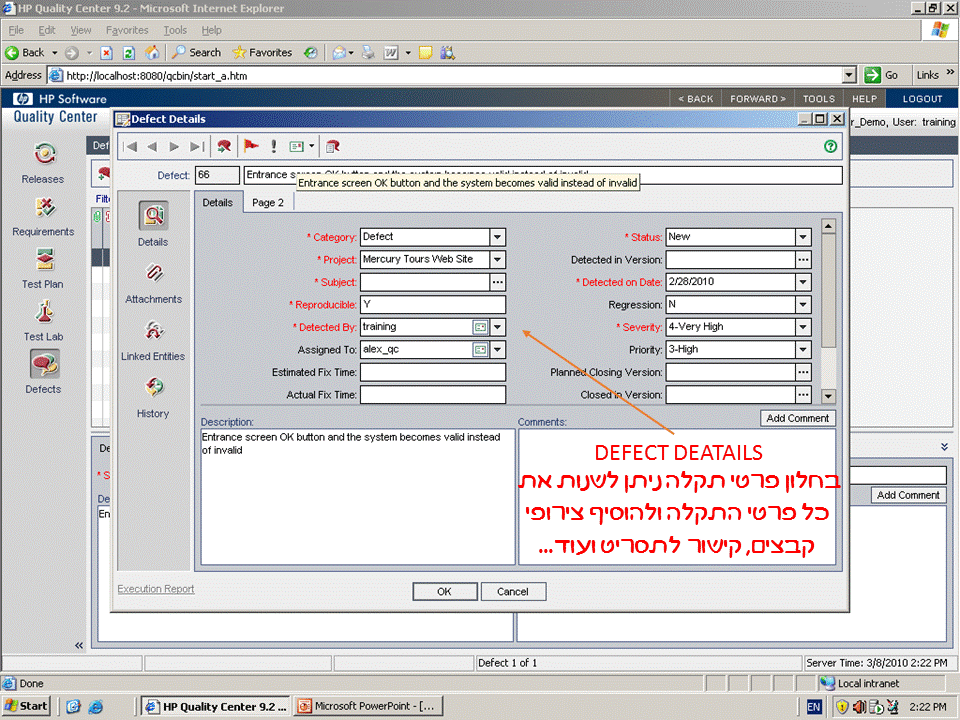Go to next defect arrow
Image resolution: width=960 pixels, height=720 pixels.
click(x=174, y=146)
